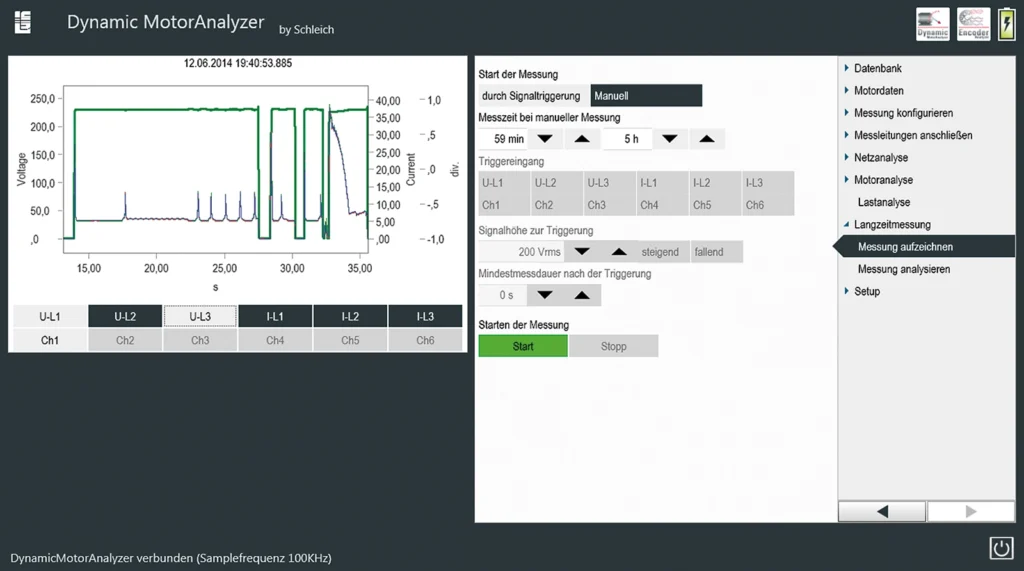Viewport: 1024px width, 571px height.
Task: Decrease the minutes measurement time
Action: [544, 139]
